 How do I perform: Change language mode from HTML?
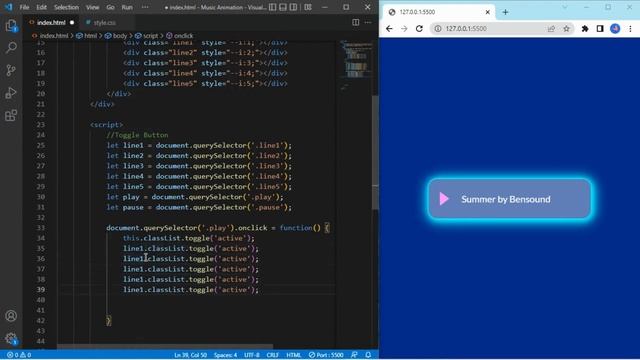point(293,355)
